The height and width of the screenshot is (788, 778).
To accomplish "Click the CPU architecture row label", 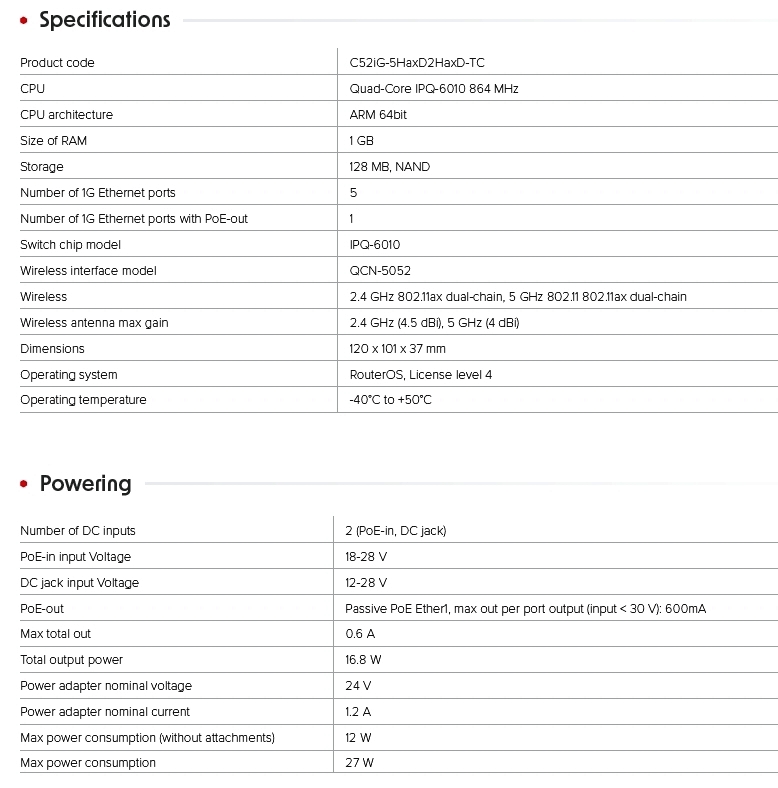I will [x=66, y=115].
